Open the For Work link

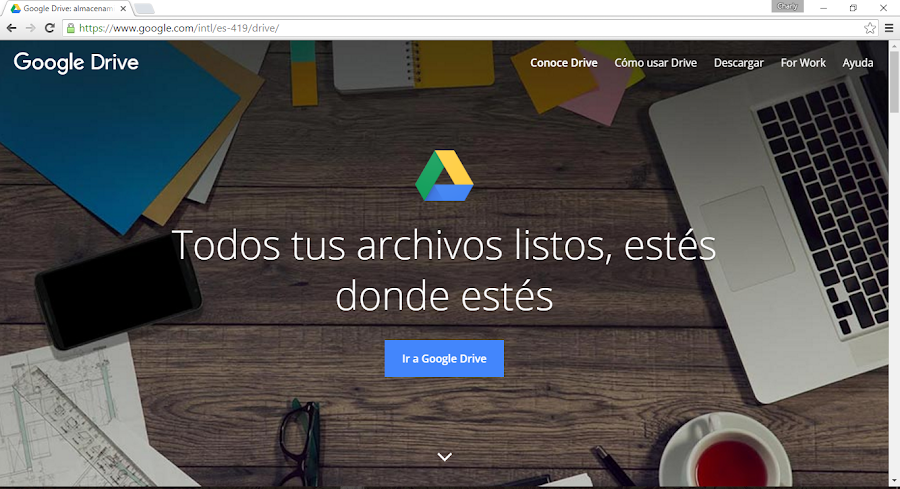[803, 63]
